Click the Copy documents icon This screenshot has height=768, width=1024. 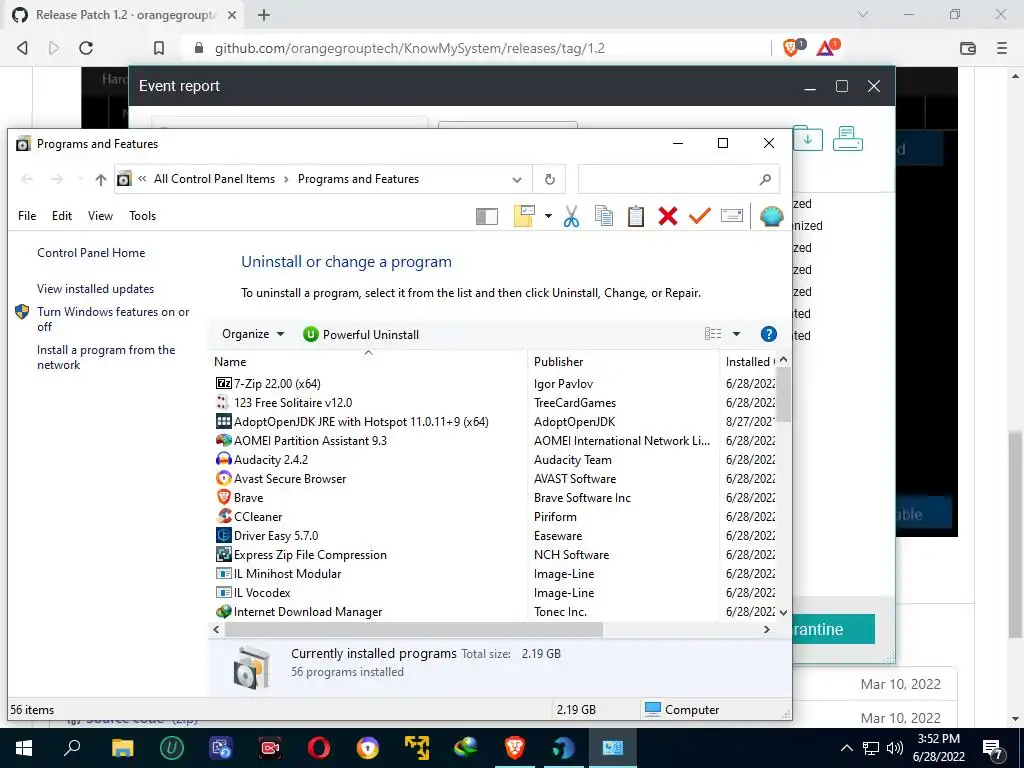(x=603, y=216)
